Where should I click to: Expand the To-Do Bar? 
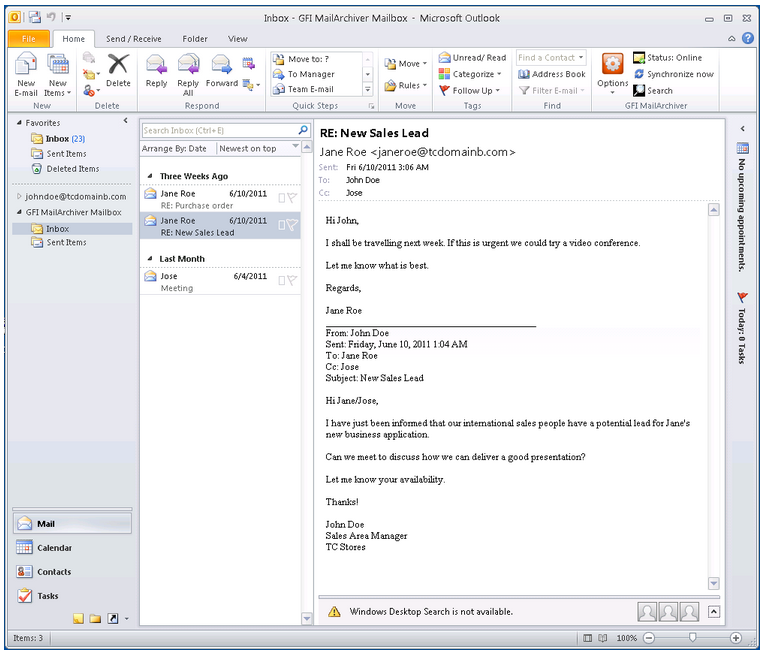(x=742, y=129)
